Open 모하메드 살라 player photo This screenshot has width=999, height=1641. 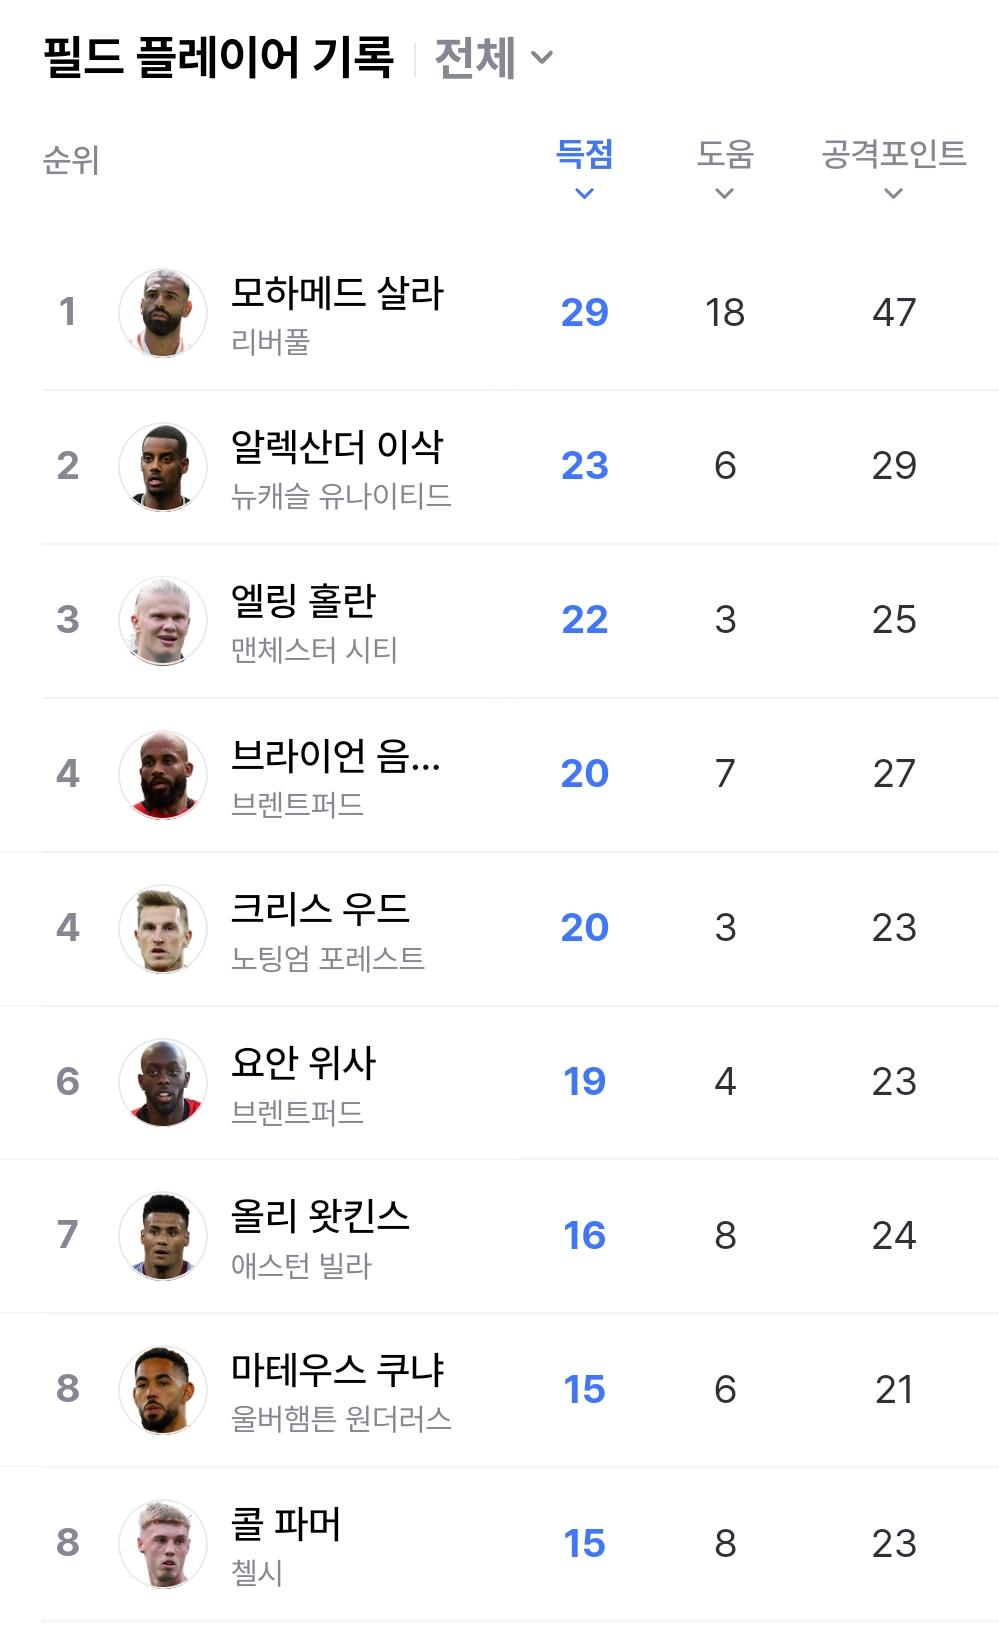click(x=163, y=312)
